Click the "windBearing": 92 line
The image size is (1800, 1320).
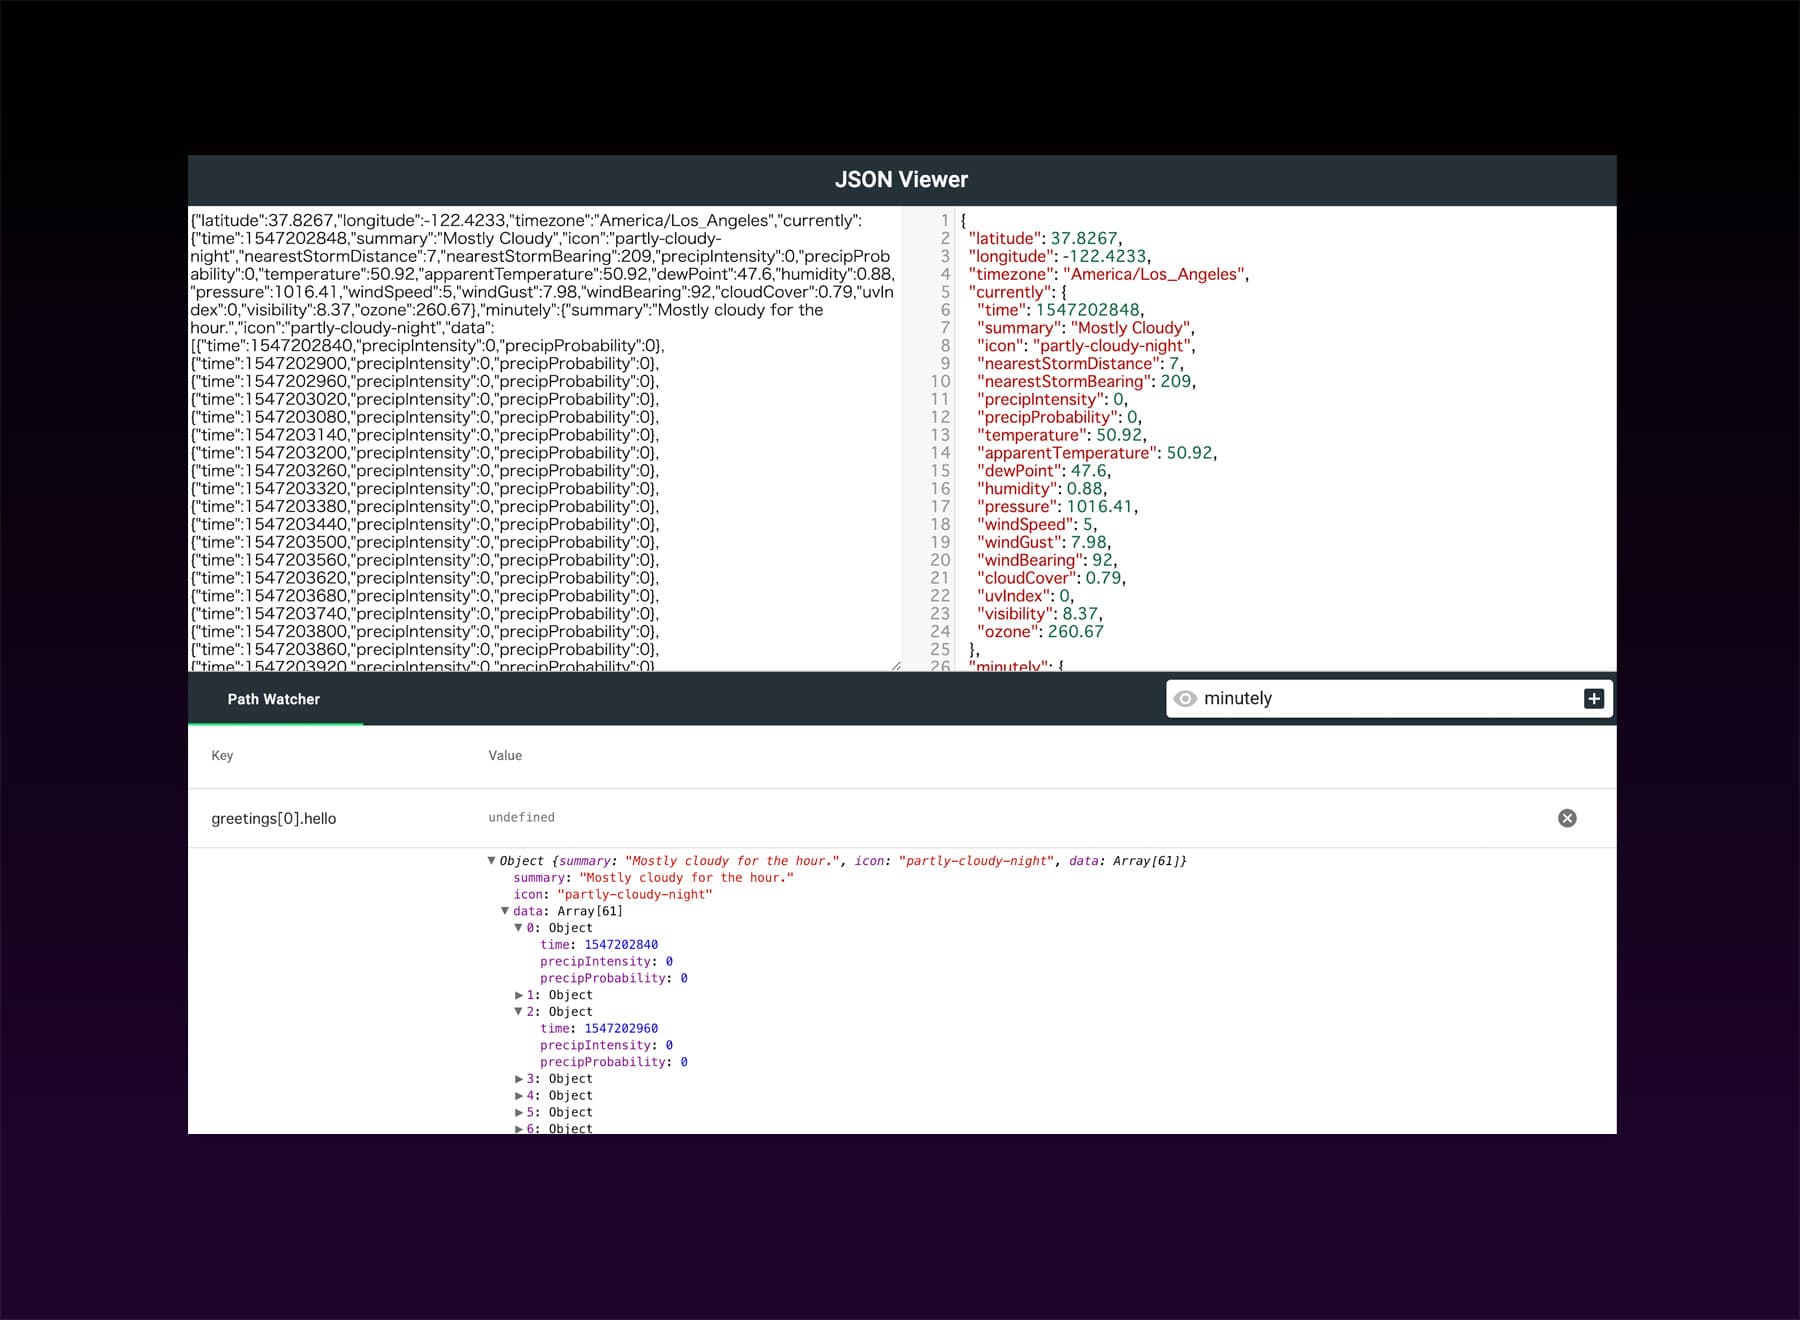[x=1047, y=560]
